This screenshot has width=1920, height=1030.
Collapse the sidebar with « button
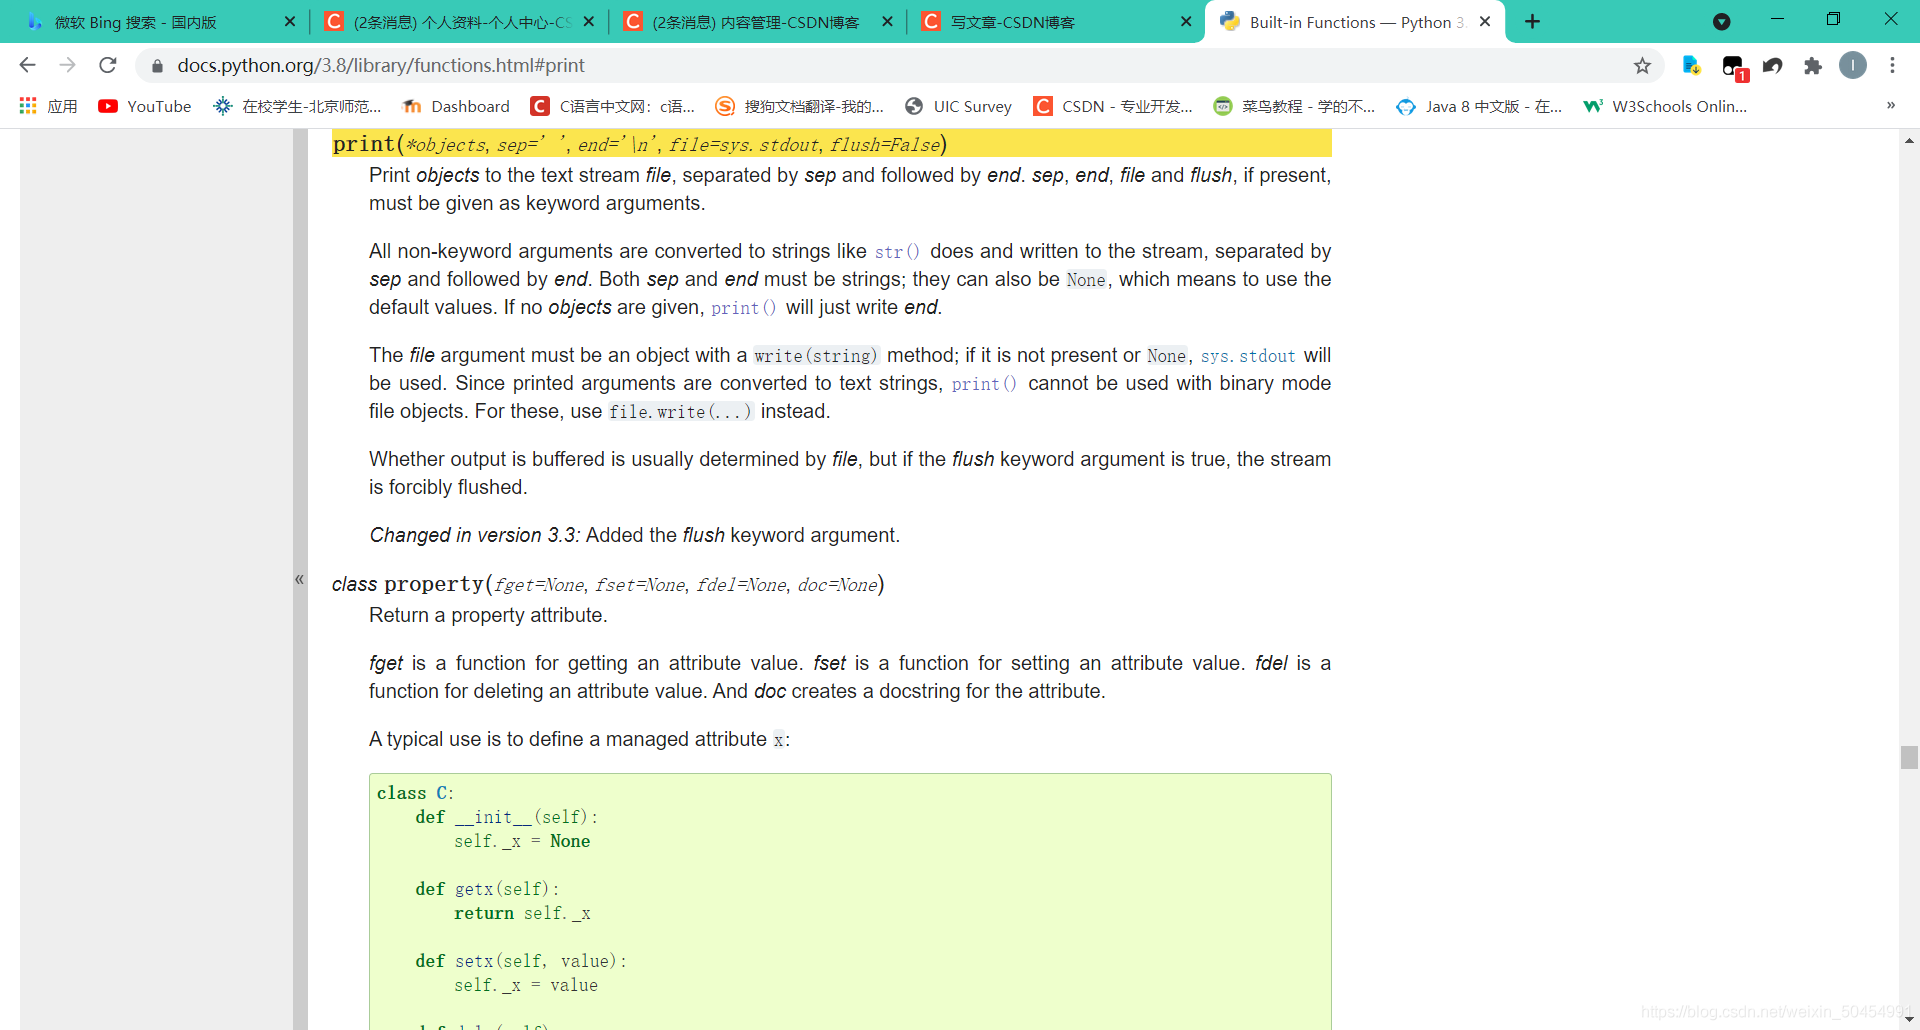coord(299,579)
